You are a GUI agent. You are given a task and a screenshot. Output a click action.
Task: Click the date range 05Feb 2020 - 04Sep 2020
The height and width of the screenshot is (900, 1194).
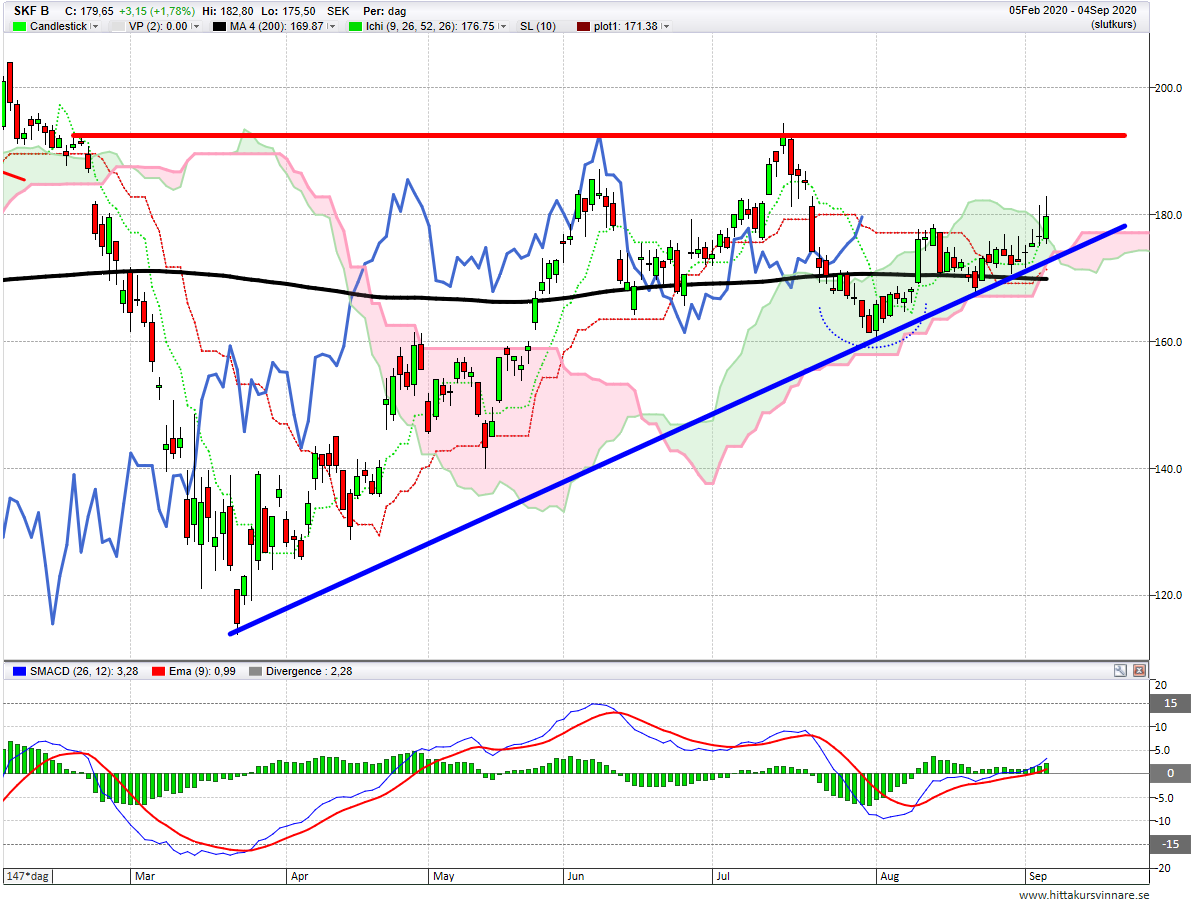pyautogui.click(x=1072, y=11)
